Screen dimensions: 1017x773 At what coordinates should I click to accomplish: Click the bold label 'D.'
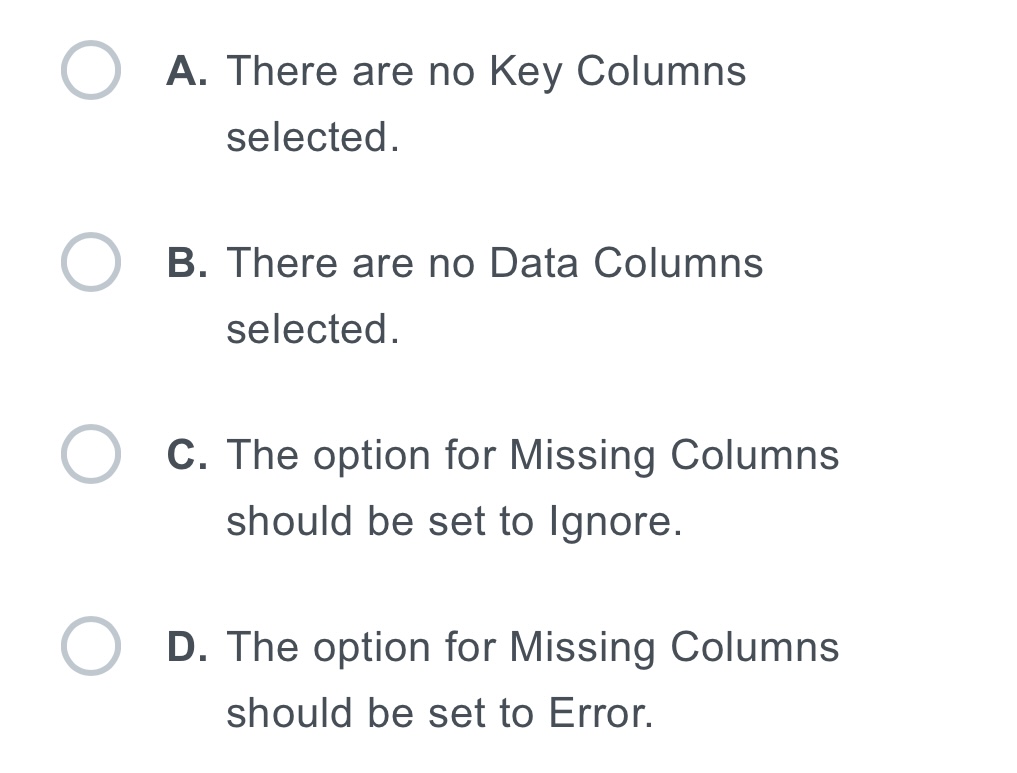(x=188, y=646)
